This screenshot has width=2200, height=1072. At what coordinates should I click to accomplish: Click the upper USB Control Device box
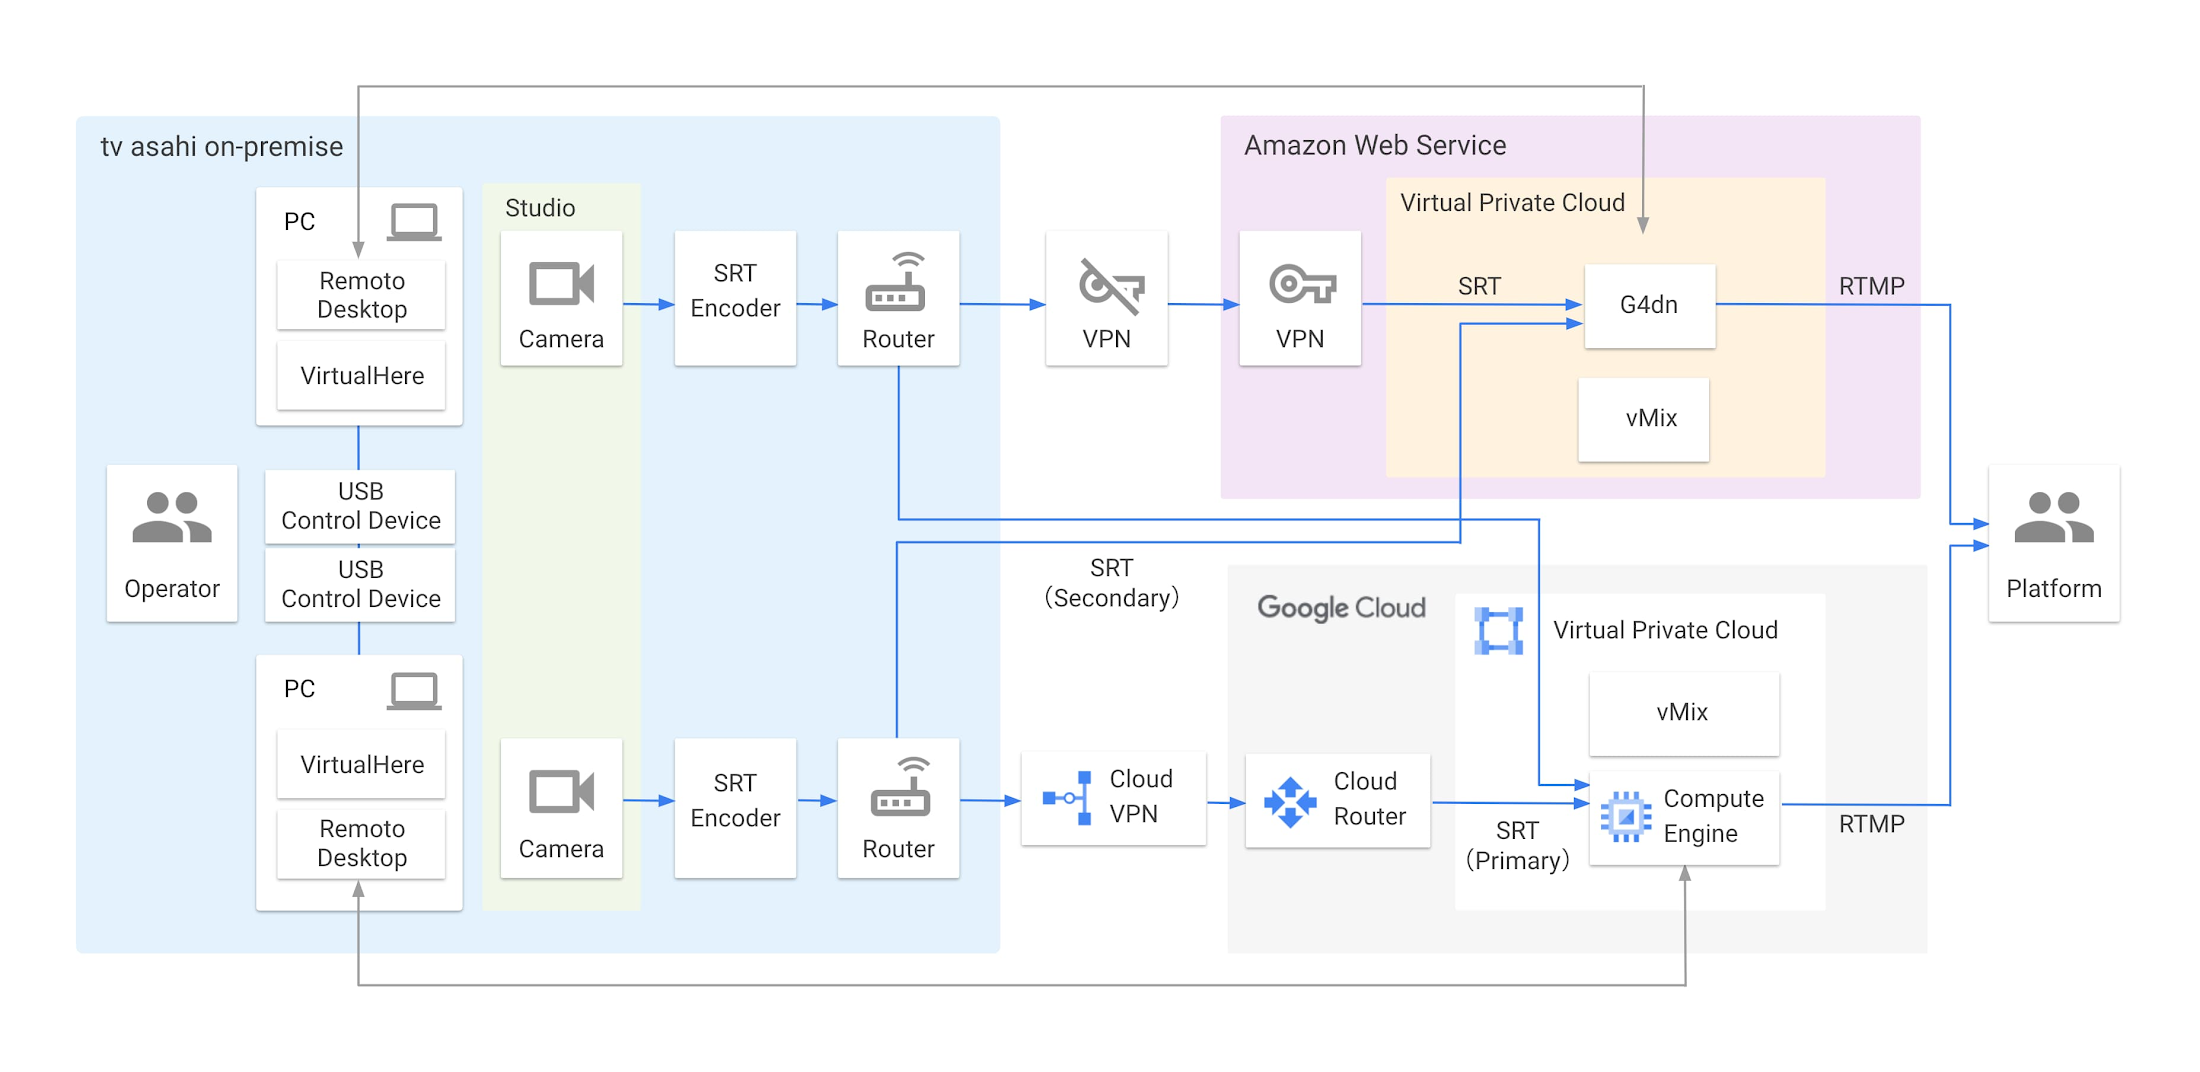pos(360,506)
